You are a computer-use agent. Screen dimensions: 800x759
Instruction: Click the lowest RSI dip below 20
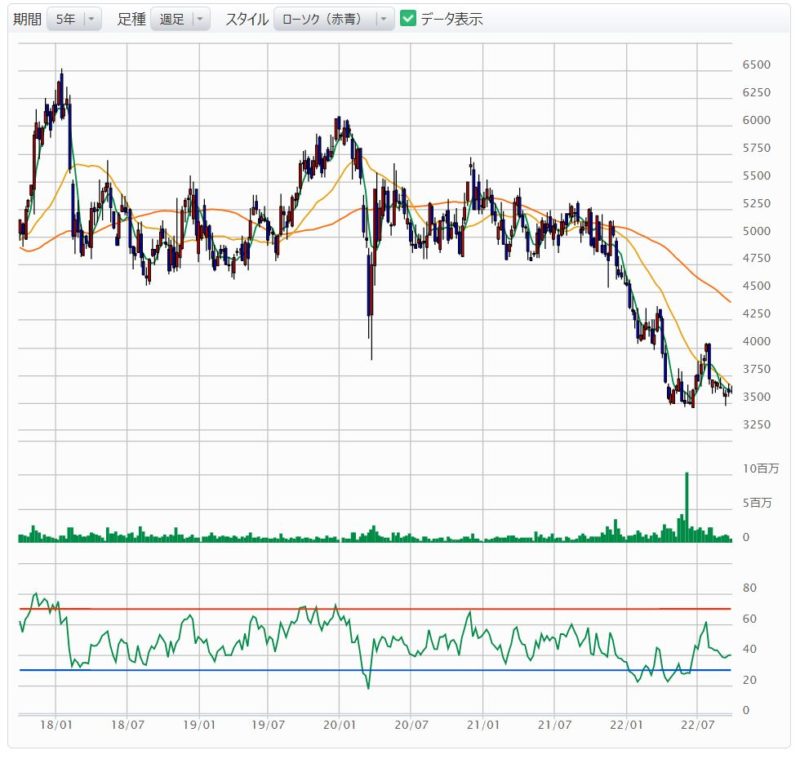pos(368,688)
